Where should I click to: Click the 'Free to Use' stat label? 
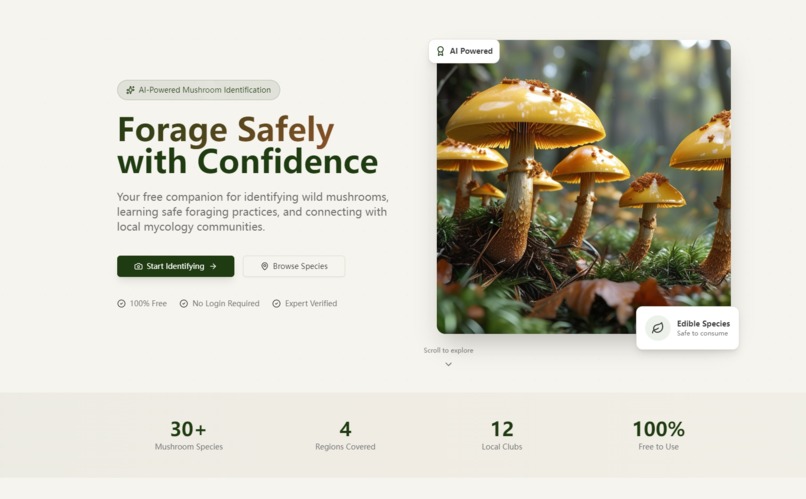[x=658, y=447]
